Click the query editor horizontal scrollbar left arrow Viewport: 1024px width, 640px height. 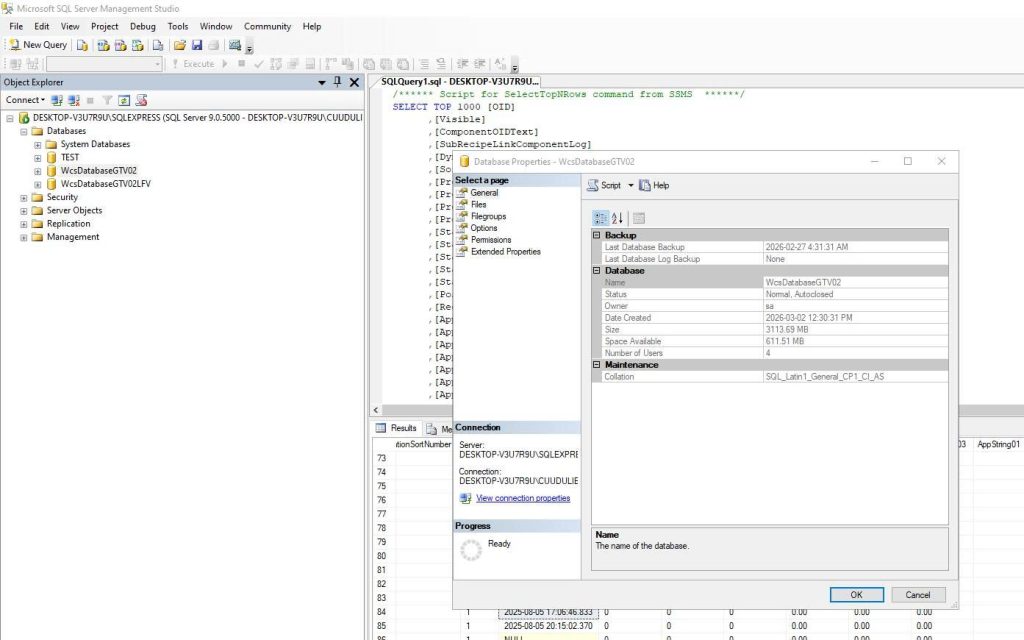(x=376, y=411)
